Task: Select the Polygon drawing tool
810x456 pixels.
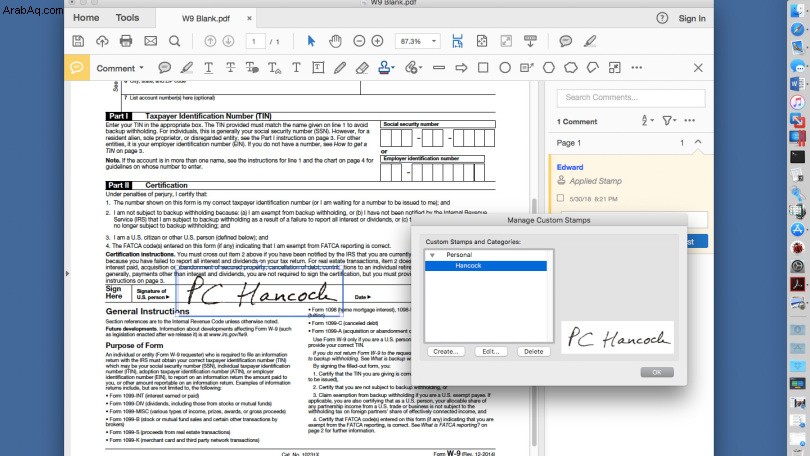Action: click(549, 68)
